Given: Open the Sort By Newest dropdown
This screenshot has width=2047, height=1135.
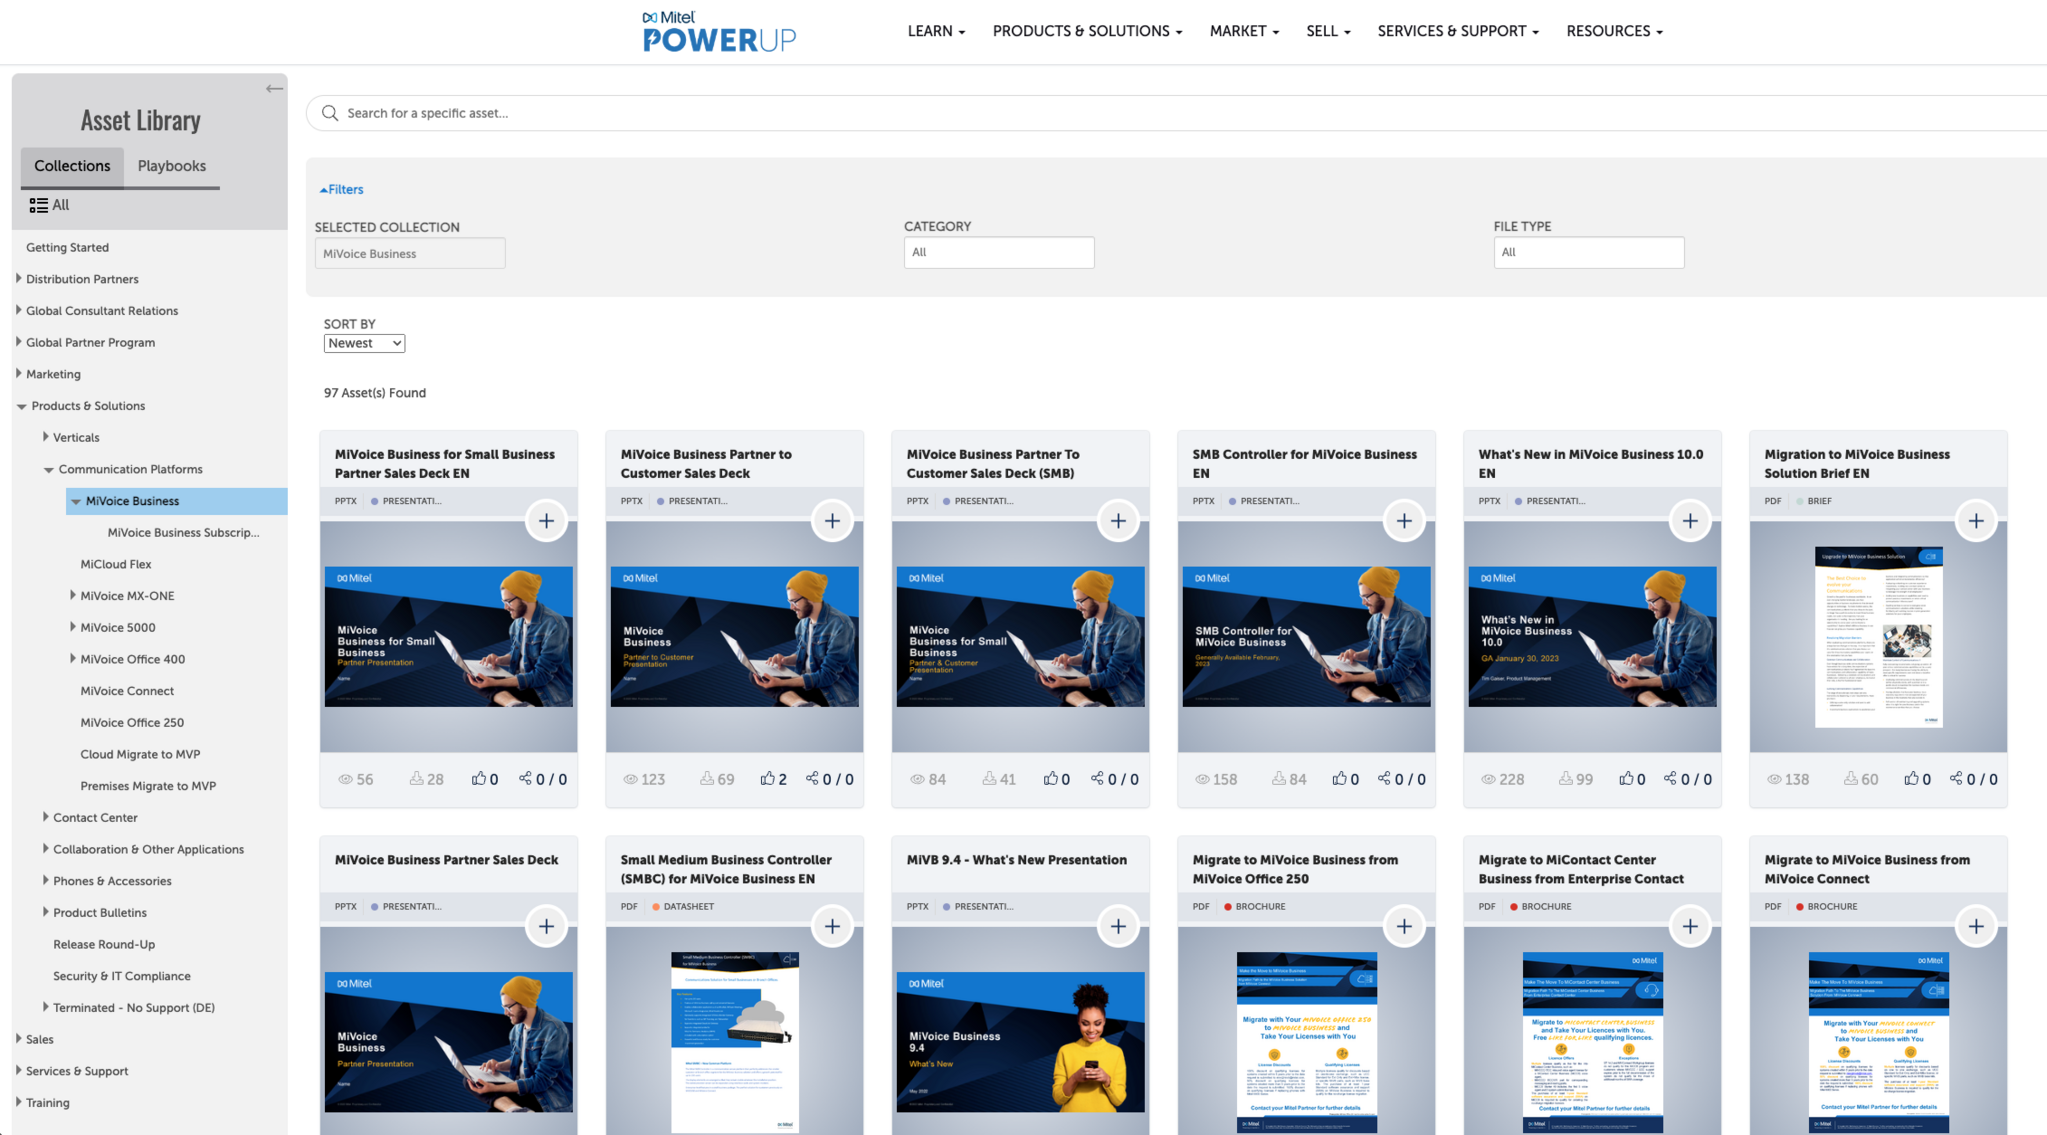Looking at the screenshot, I should tap(364, 343).
